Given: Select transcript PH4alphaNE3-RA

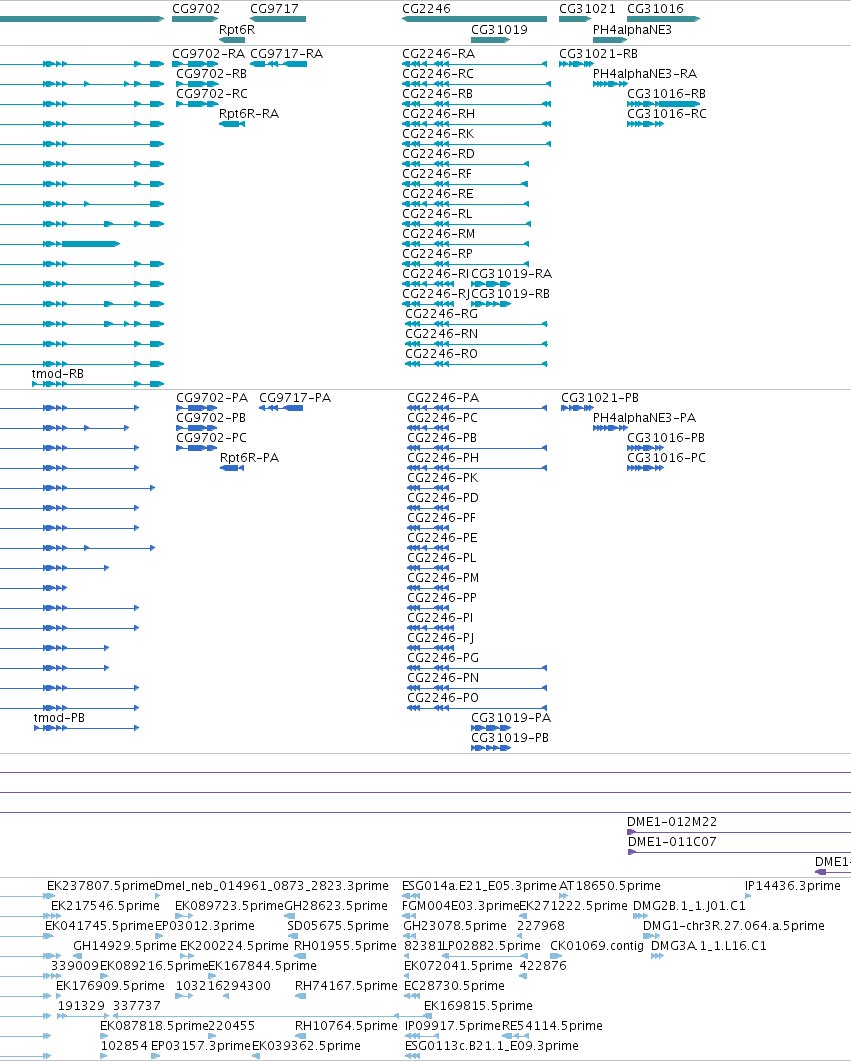Looking at the screenshot, I should click(645, 74).
